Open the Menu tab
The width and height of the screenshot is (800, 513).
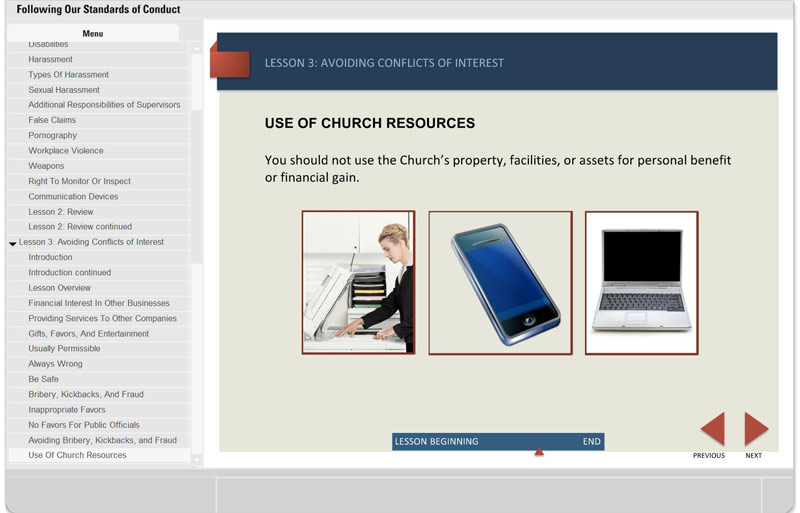click(92, 33)
